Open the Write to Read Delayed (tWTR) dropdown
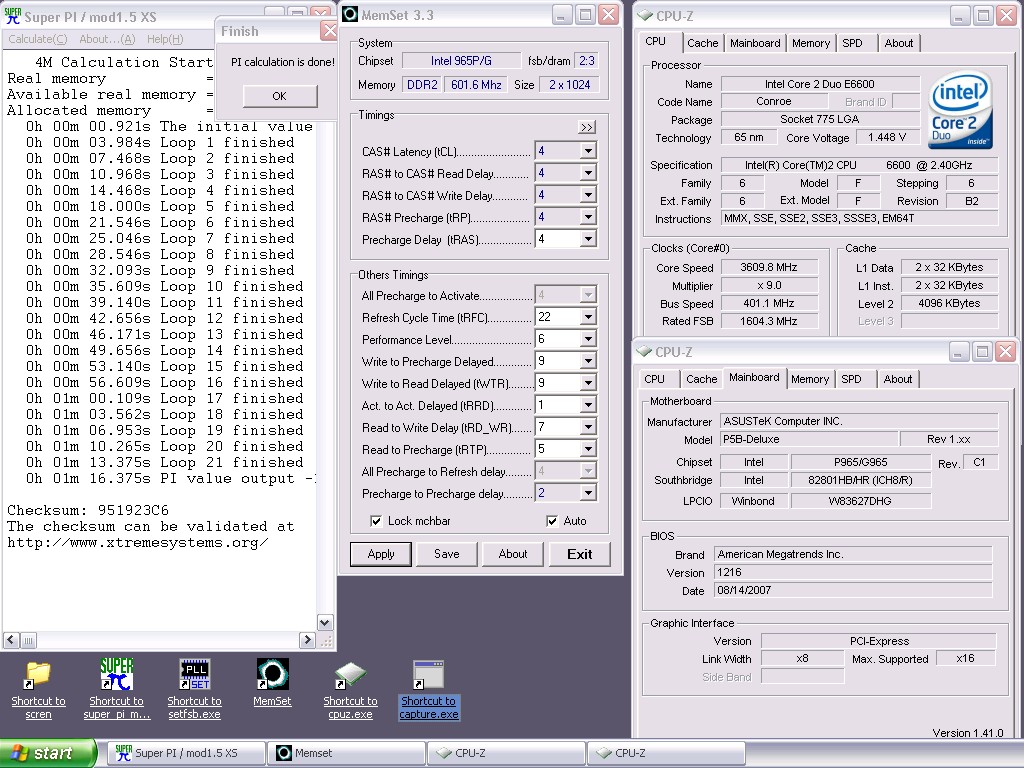Image resolution: width=1024 pixels, height=768 pixels. coord(588,383)
